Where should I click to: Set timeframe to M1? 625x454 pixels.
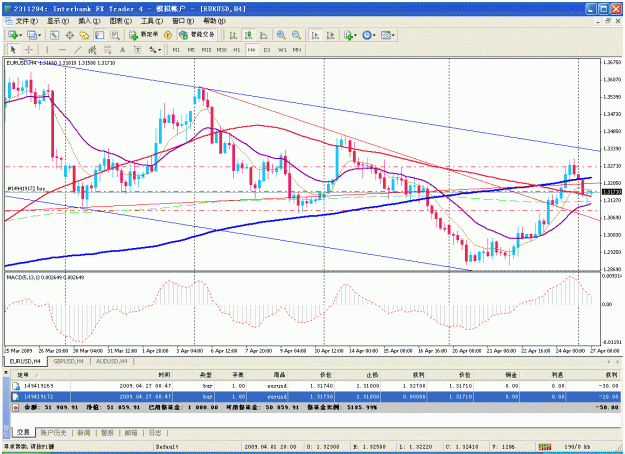pos(176,50)
